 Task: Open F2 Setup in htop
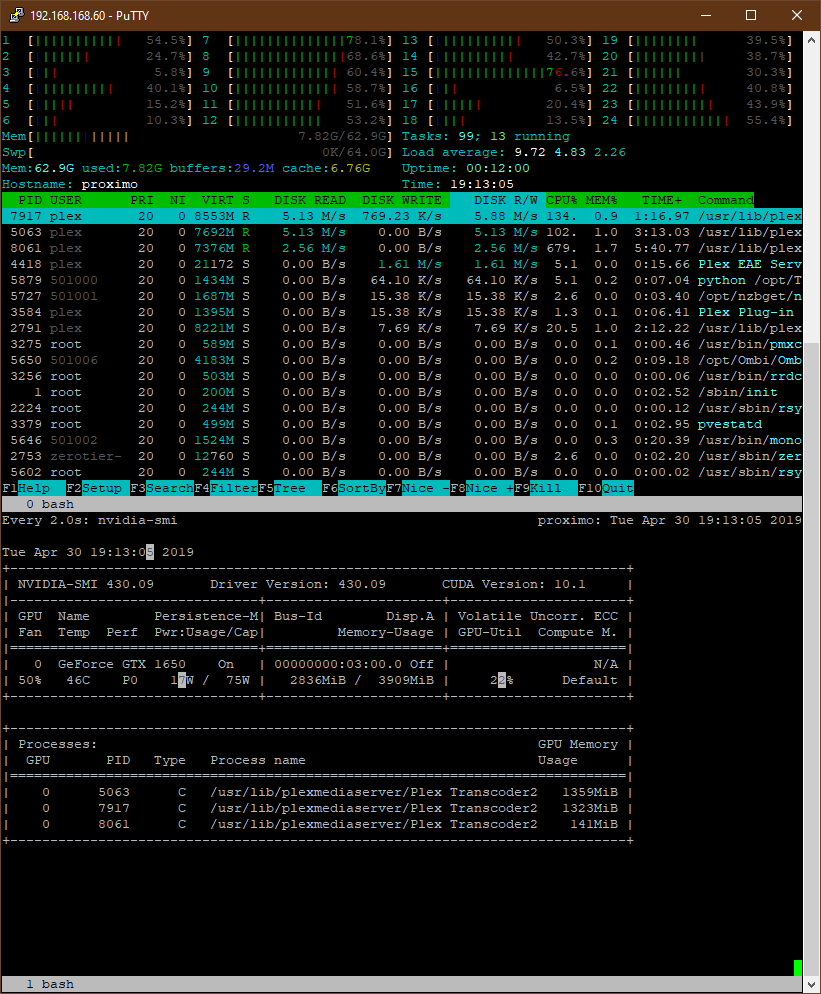pos(98,488)
